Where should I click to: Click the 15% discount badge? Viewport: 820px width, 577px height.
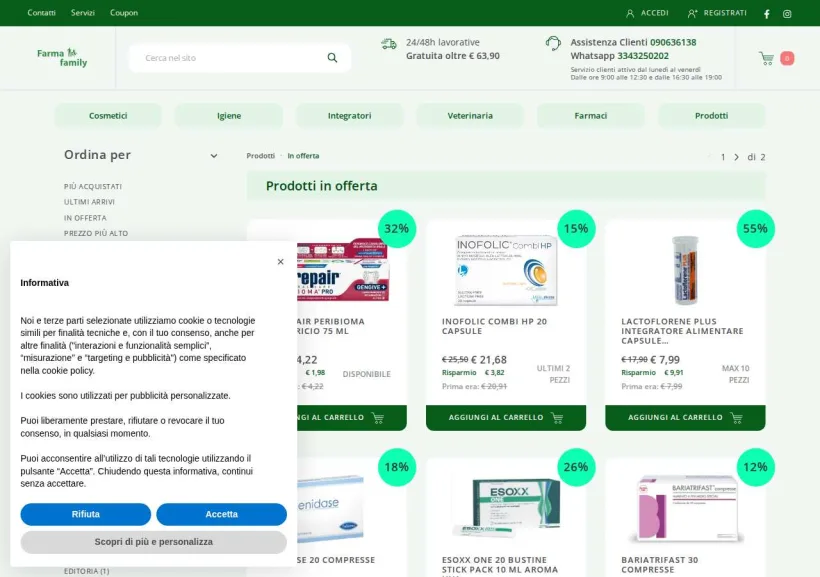576,229
